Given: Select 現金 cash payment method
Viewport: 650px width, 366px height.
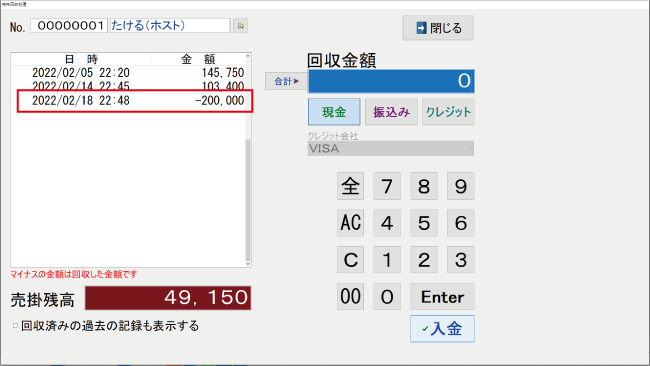Looking at the screenshot, I should (x=334, y=112).
